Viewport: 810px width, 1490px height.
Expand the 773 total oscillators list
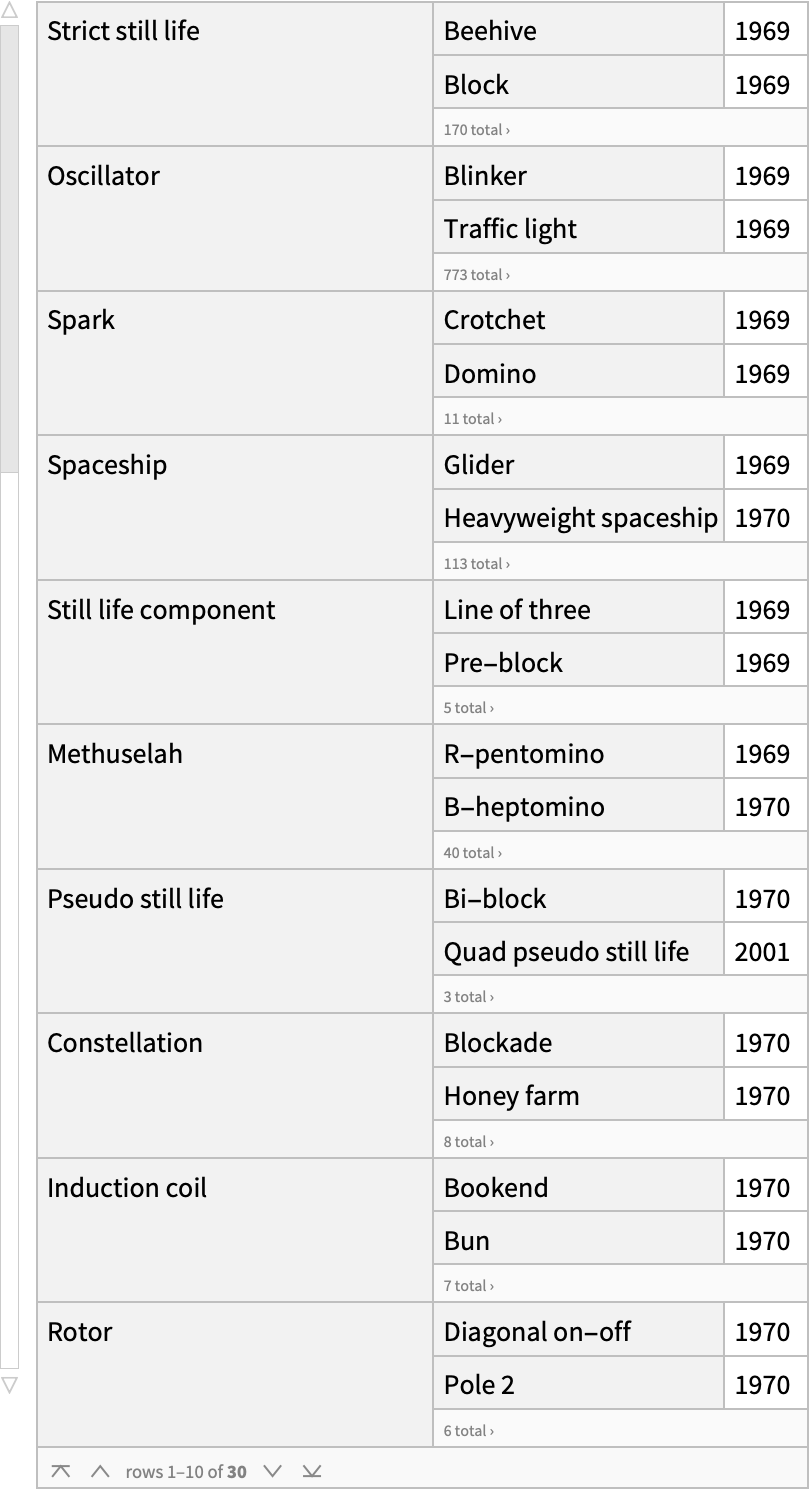(x=477, y=275)
